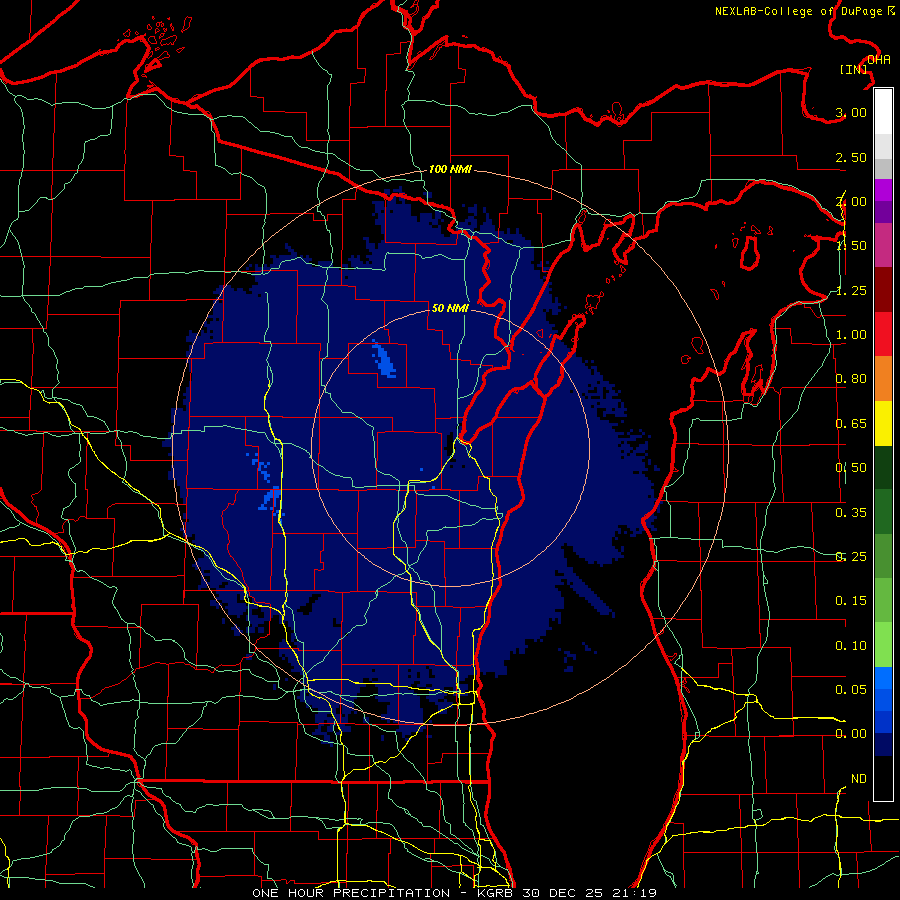
Task: Click the 2.00 legend value
Action: [x=851, y=201]
